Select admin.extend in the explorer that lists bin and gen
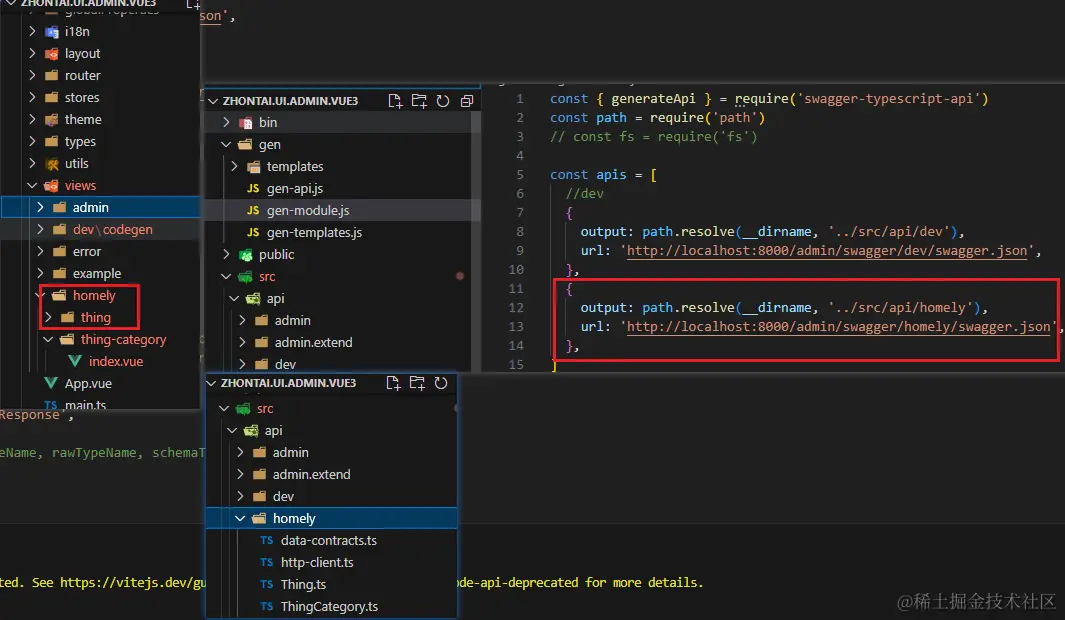Screen dimensions: 1065x620 (313, 342)
